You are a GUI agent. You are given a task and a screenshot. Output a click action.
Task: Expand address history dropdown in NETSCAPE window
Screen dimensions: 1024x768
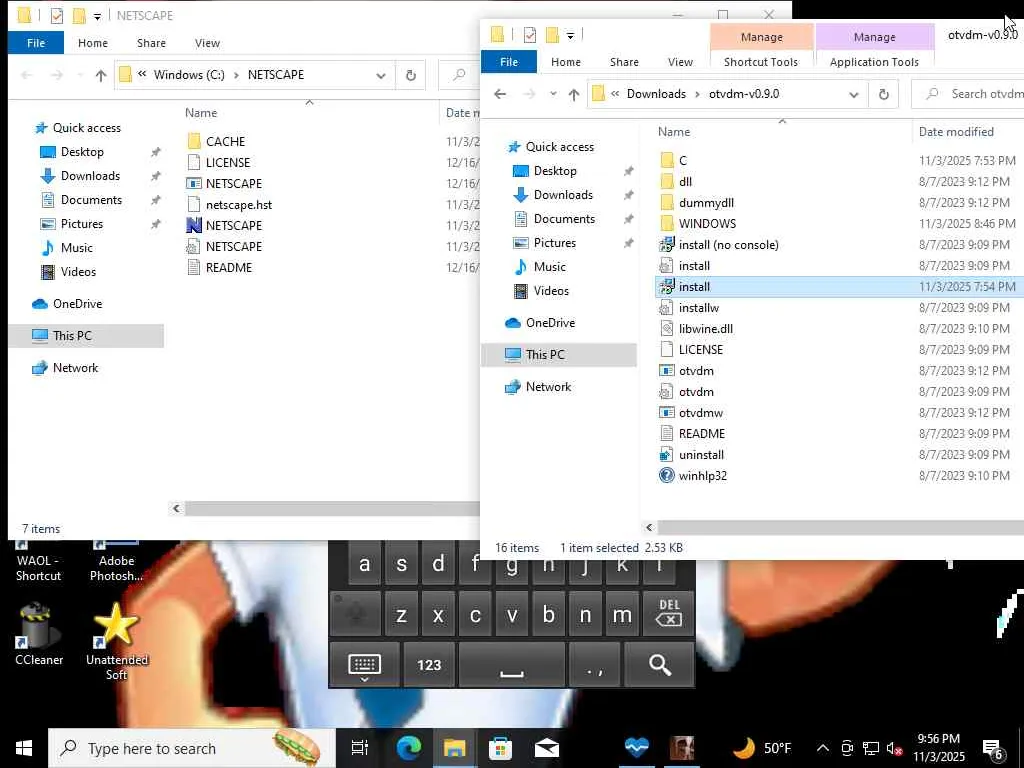(x=381, y=76)
